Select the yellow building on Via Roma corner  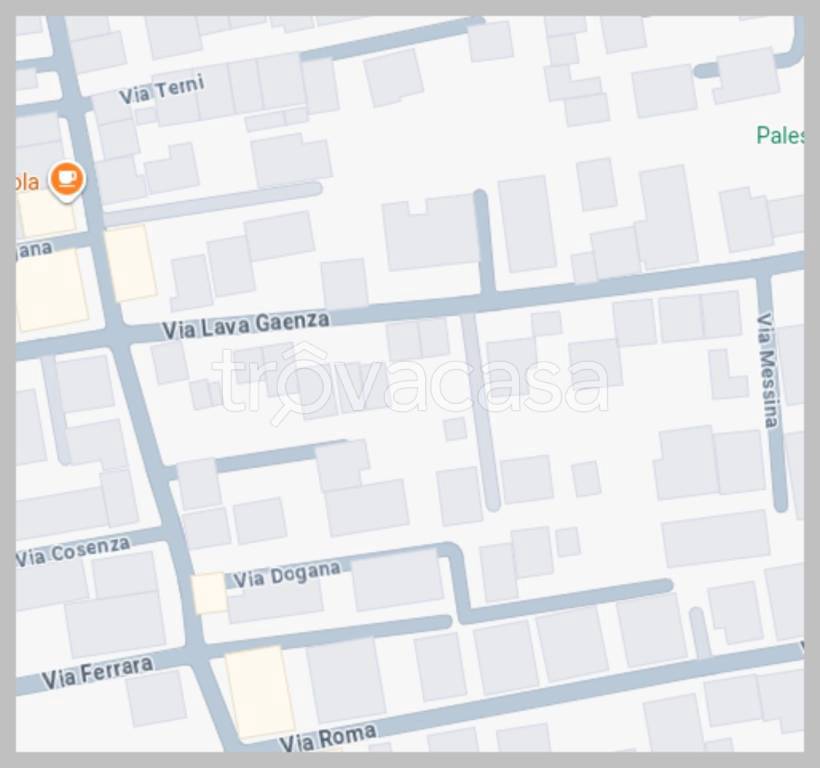(x=259, y=691)
